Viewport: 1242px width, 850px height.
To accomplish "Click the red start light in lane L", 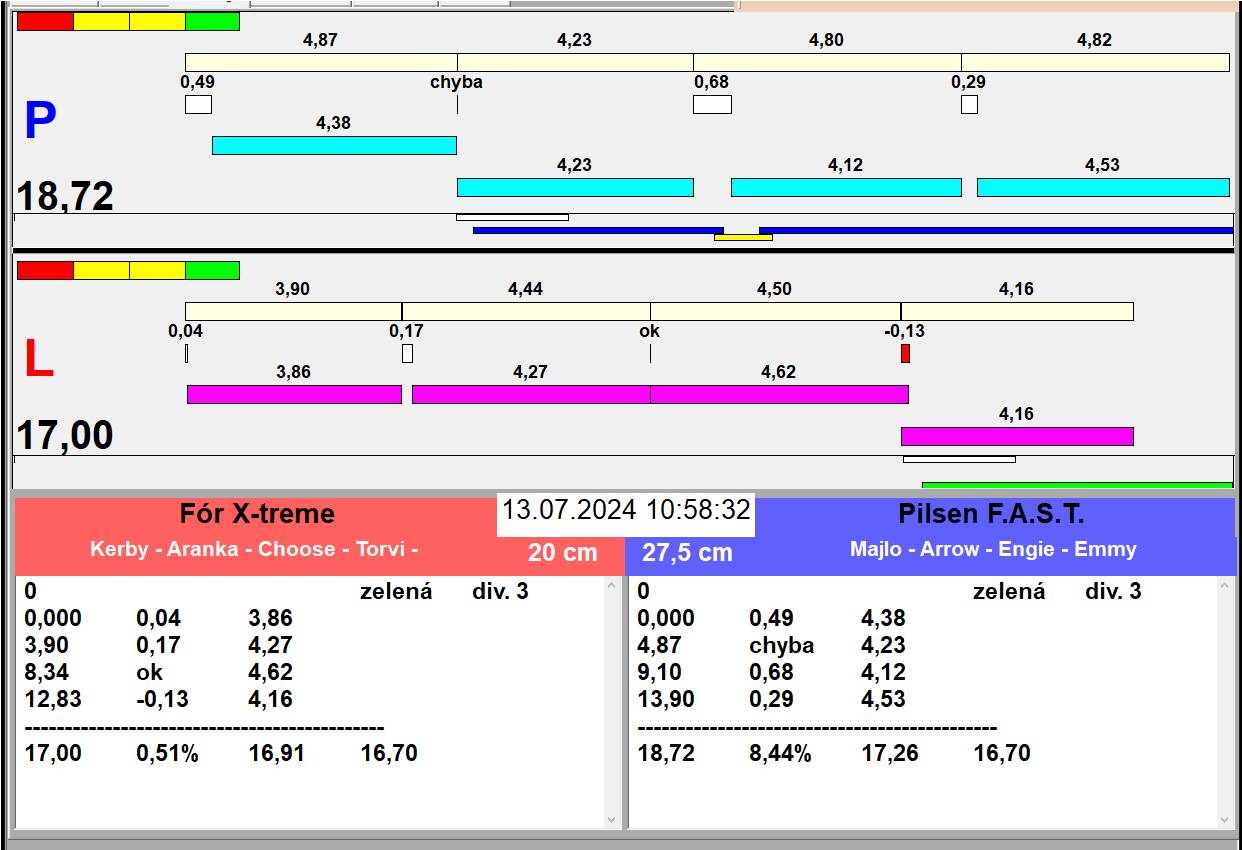I will (x=45, y=270).
